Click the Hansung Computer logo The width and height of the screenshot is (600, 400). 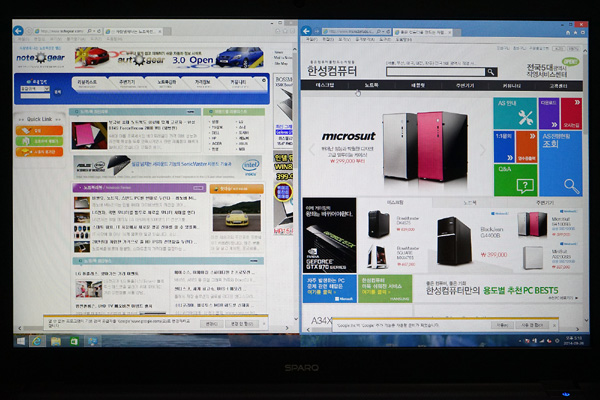coord(332,70)
